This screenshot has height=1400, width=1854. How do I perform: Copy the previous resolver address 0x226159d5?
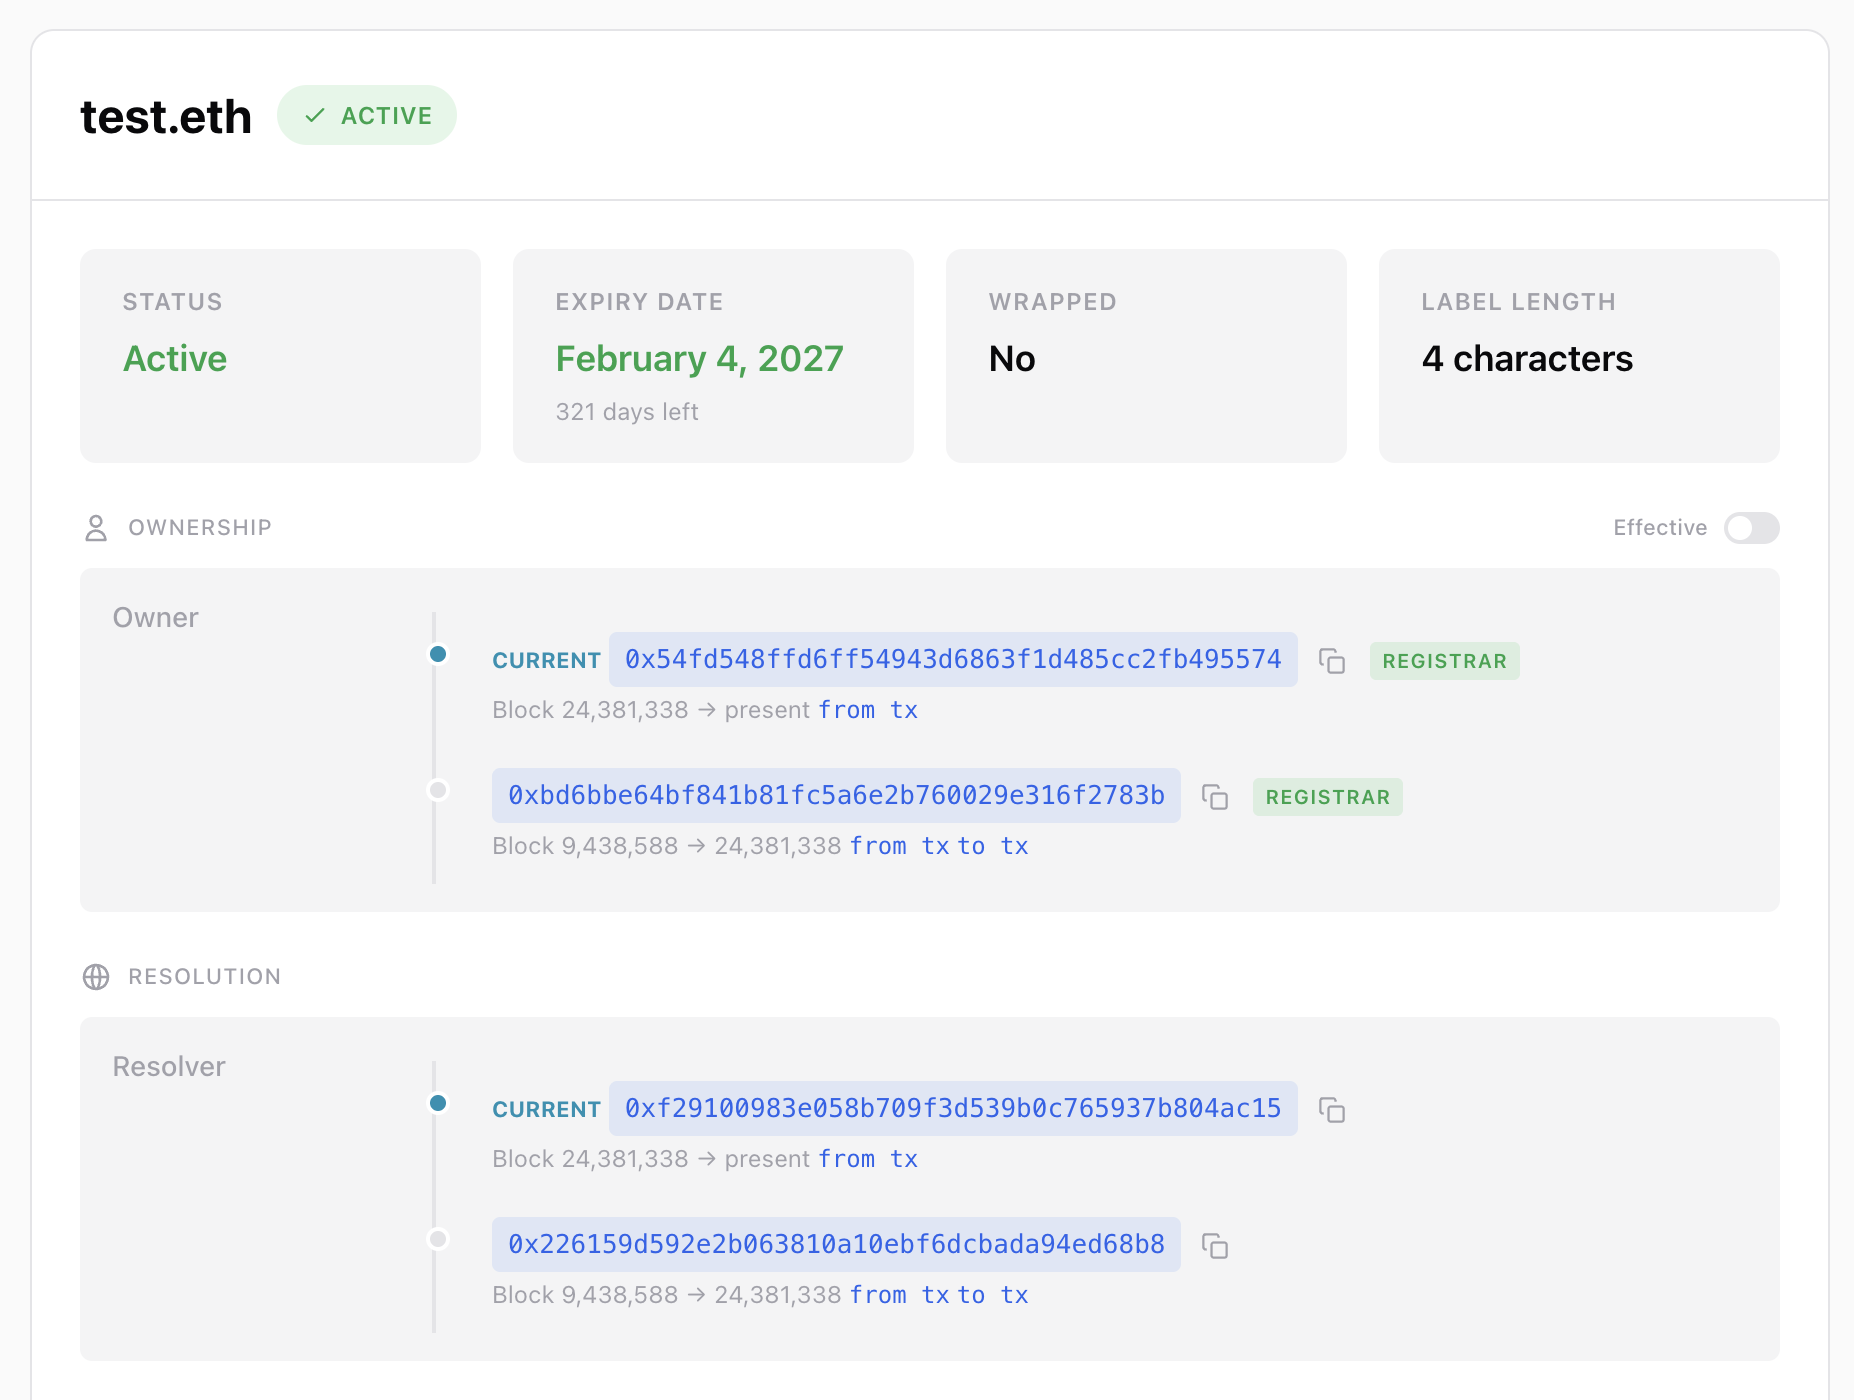pos(1214,1246)
